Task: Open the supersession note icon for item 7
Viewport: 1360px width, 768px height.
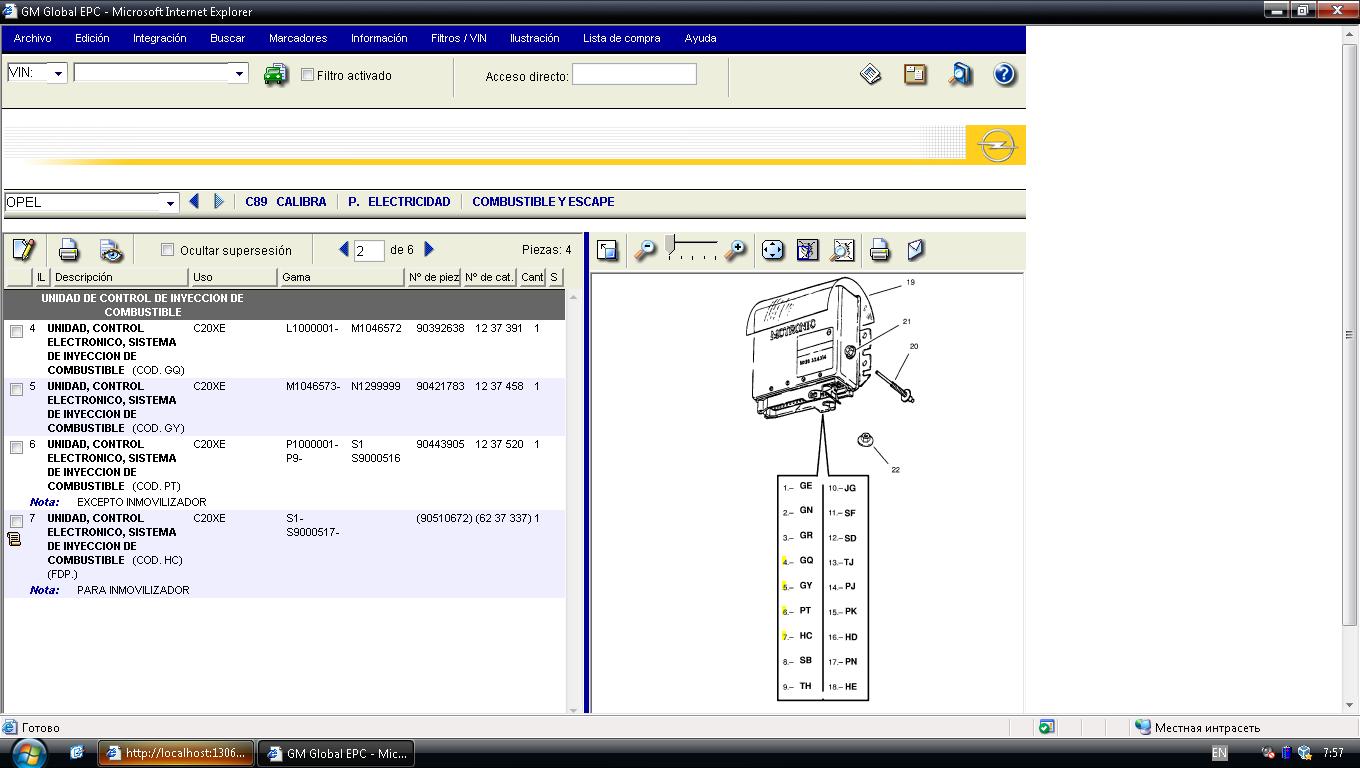Action: 14,539
